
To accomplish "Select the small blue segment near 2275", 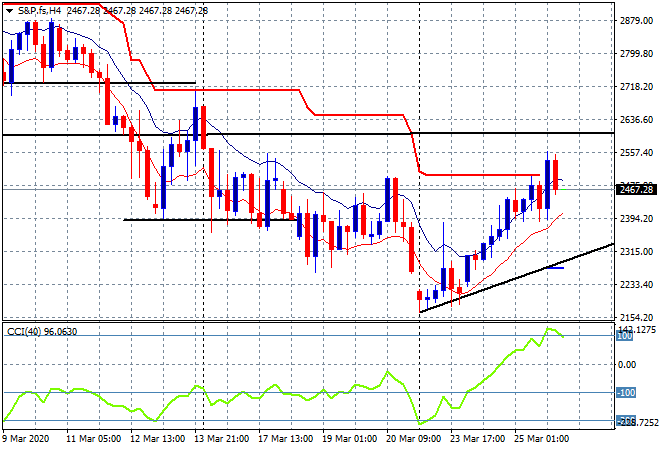I will point(554,268).
